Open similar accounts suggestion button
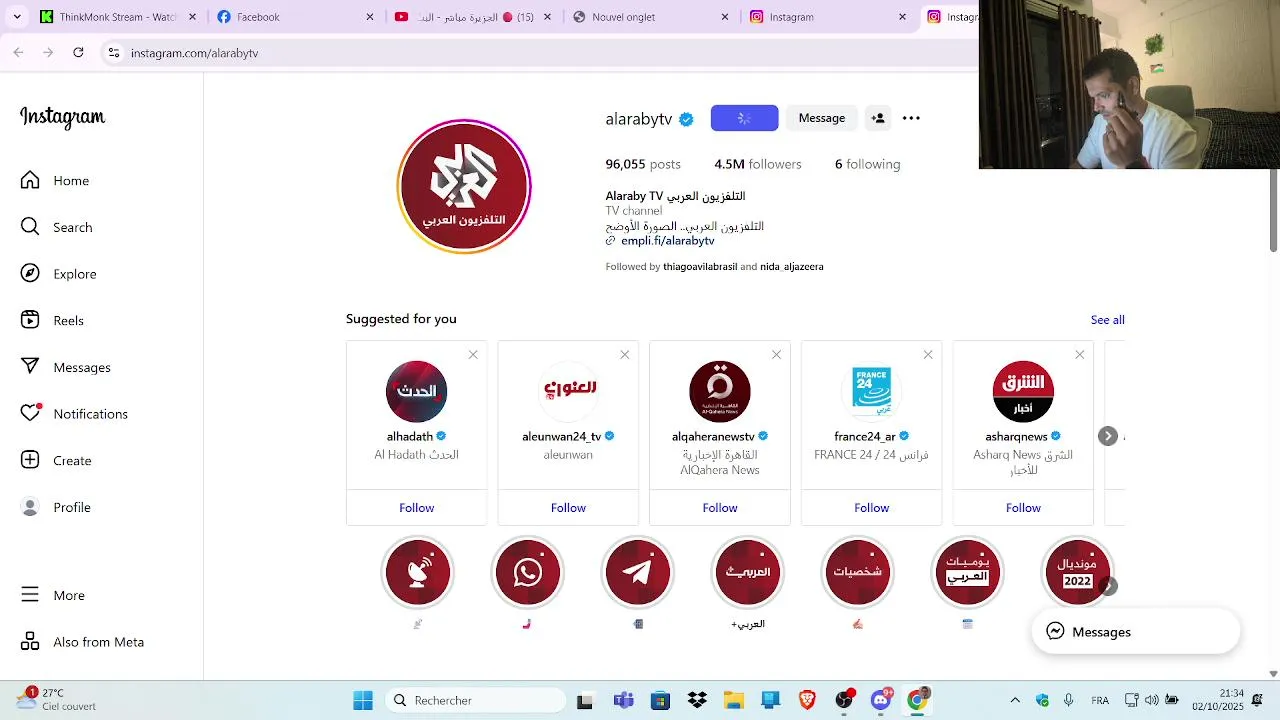 click(x=878, y=118)
